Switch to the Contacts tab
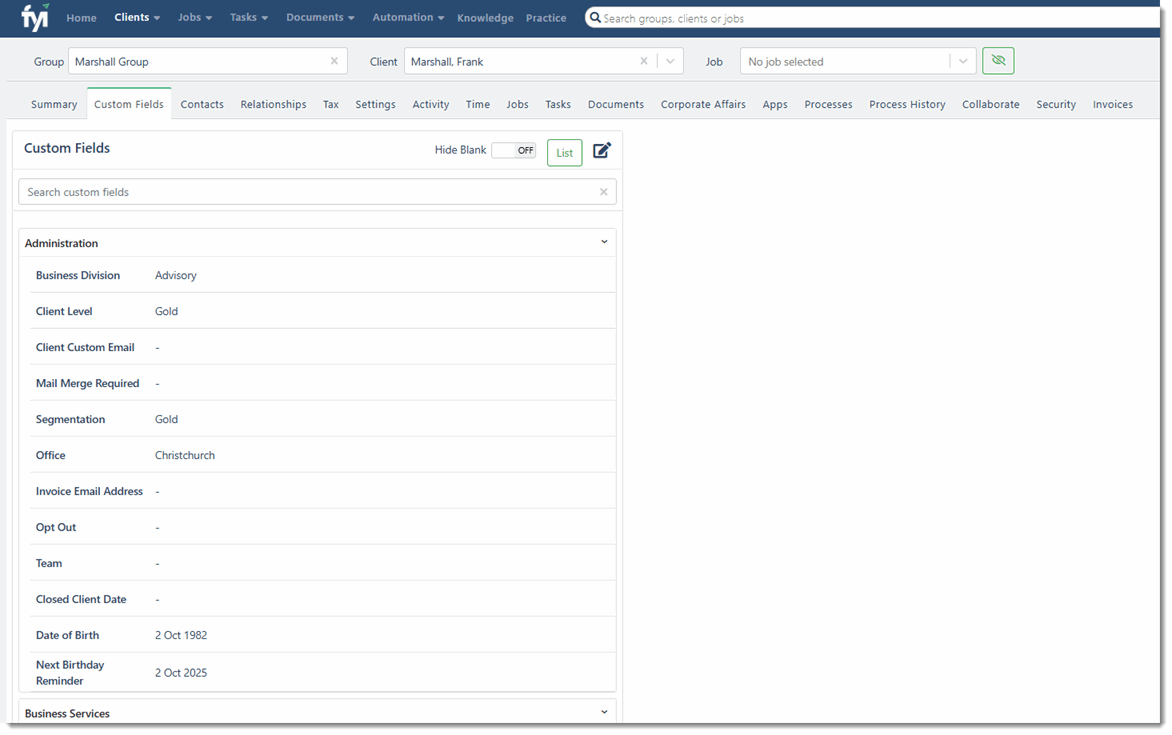The width and height of the screenshot is (1172, 735). [x=202, y=105]
